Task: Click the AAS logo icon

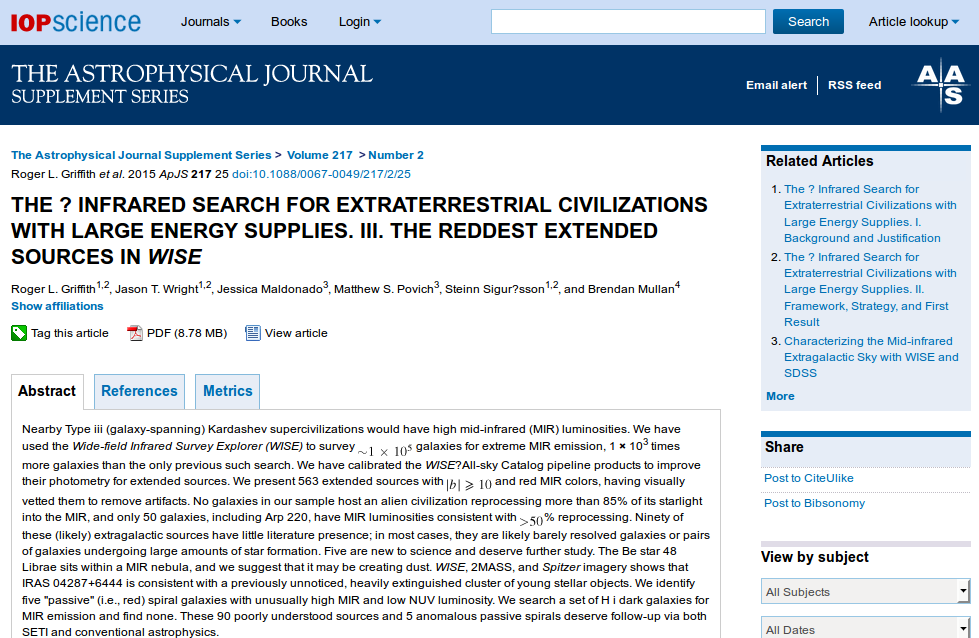Action: [941, 84]
